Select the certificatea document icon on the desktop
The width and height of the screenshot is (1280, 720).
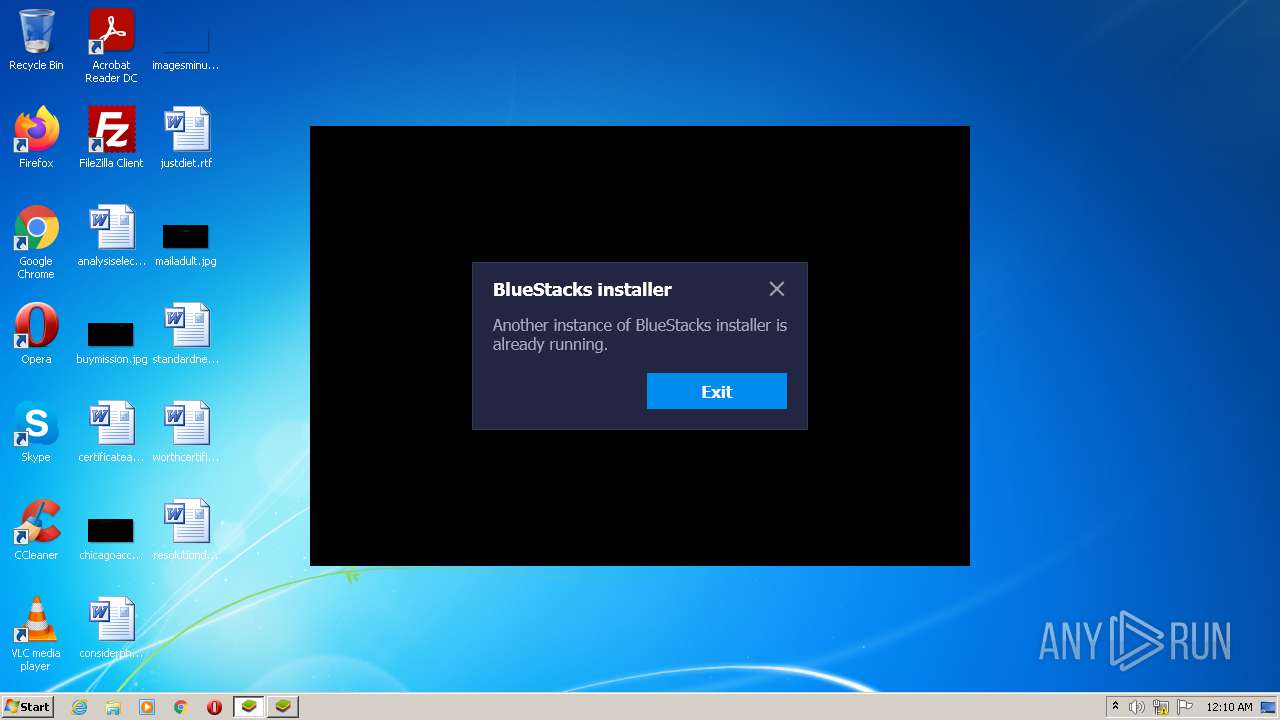point(111,432)
